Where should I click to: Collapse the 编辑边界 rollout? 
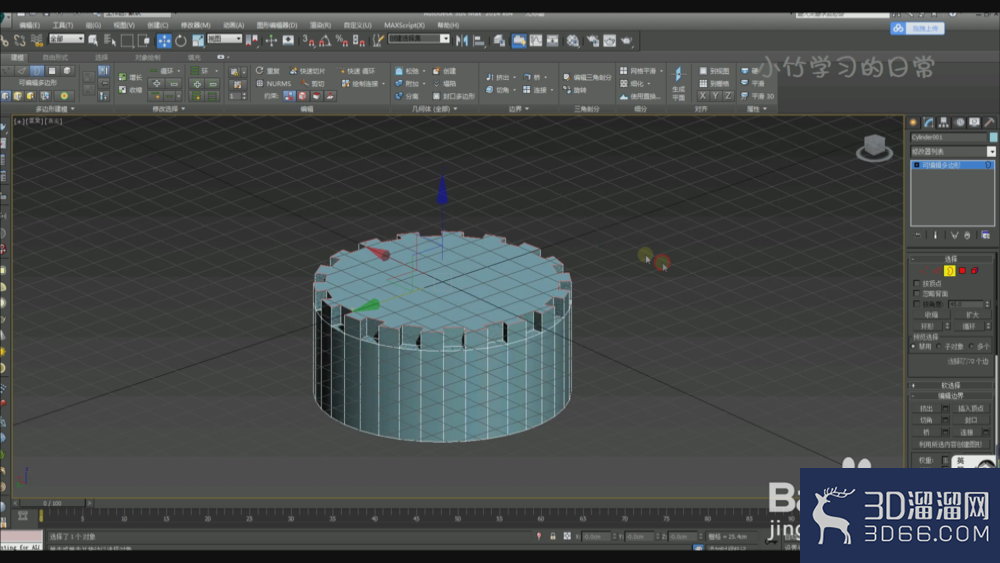tap(950, 396)
